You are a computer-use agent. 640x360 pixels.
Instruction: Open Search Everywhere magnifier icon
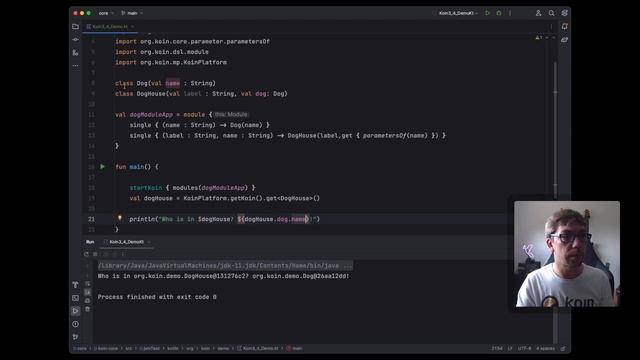click(551, 13)
